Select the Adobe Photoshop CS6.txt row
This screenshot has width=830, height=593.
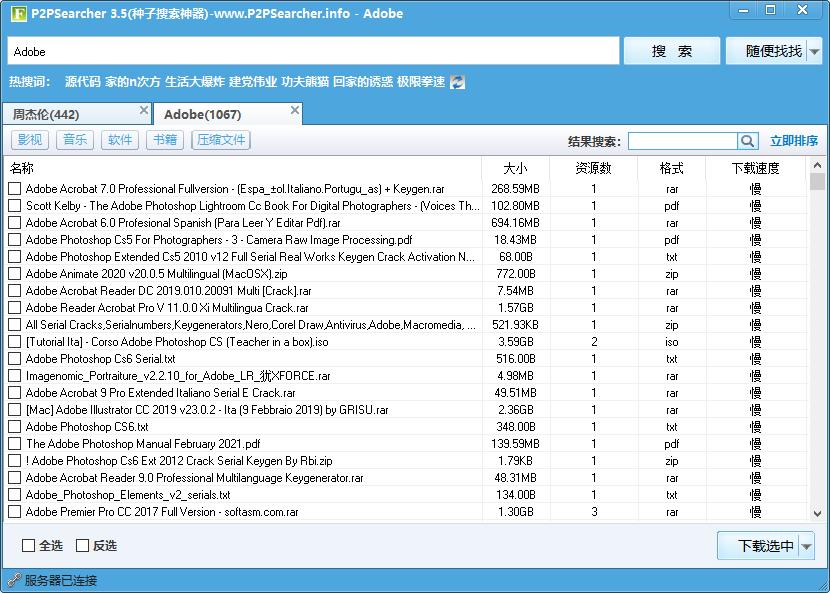[x=405, y=427]
